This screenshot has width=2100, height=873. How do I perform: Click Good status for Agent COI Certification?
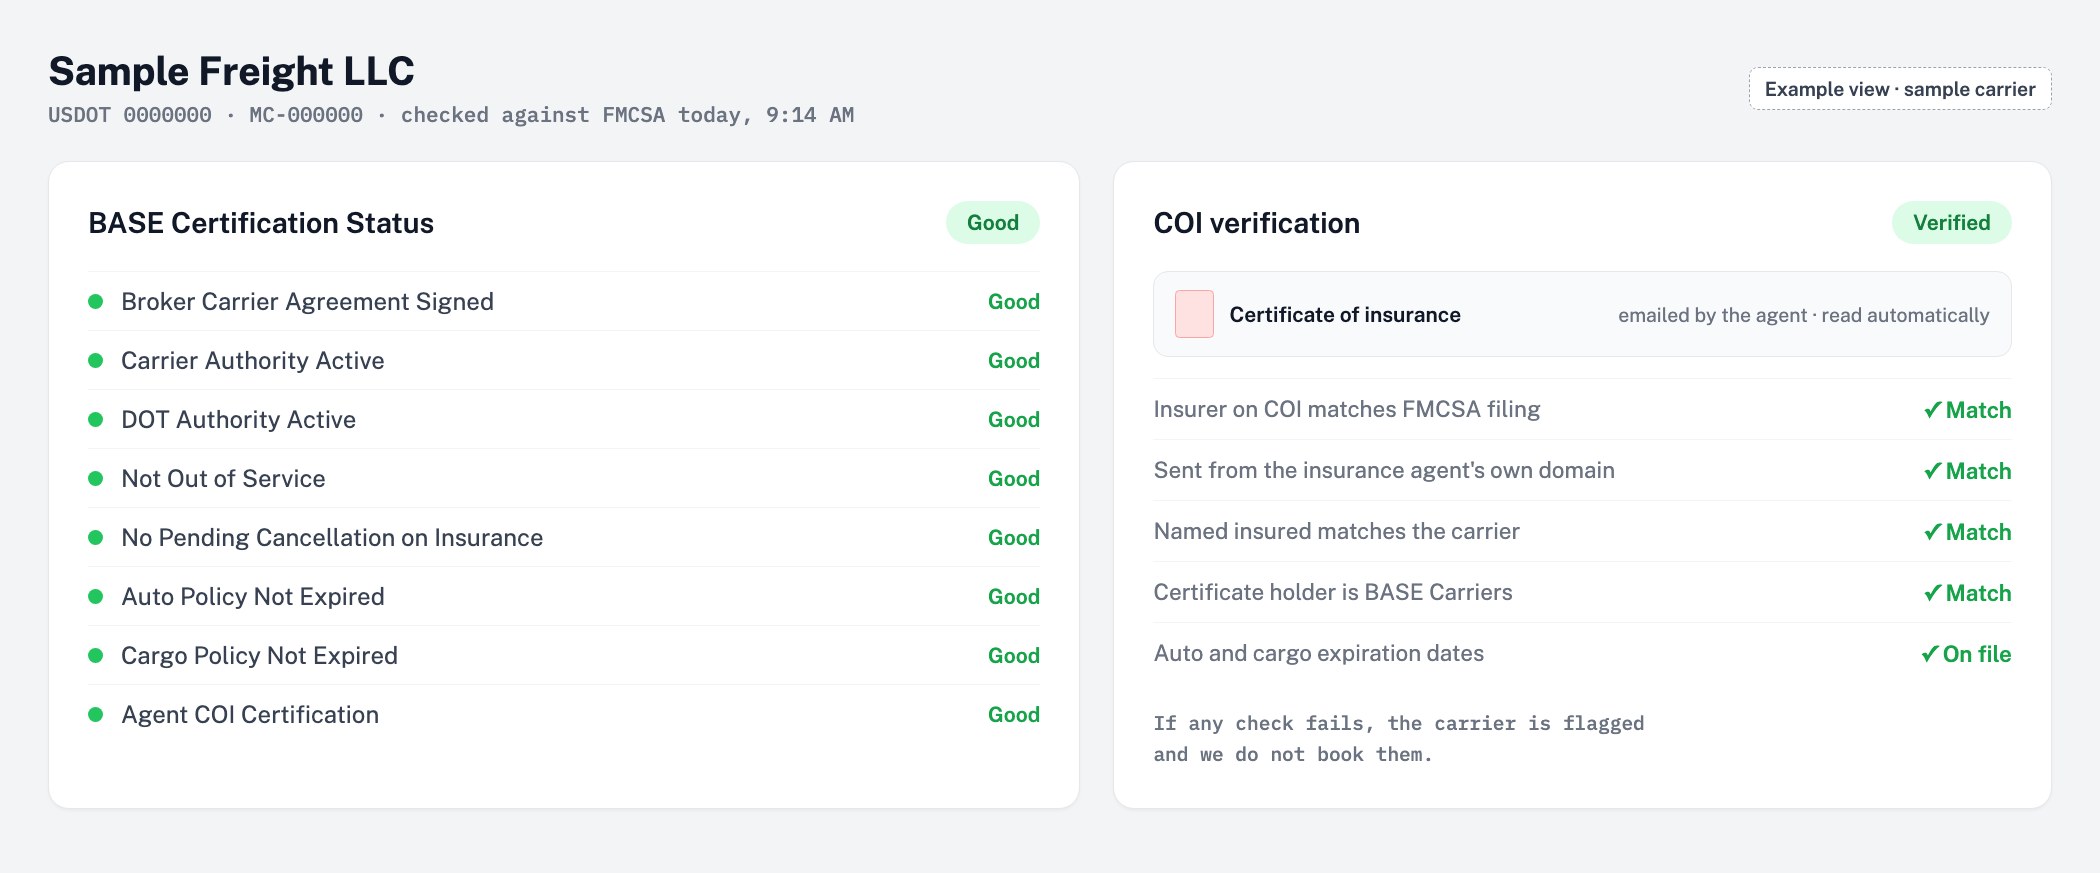pos(1014,714)
